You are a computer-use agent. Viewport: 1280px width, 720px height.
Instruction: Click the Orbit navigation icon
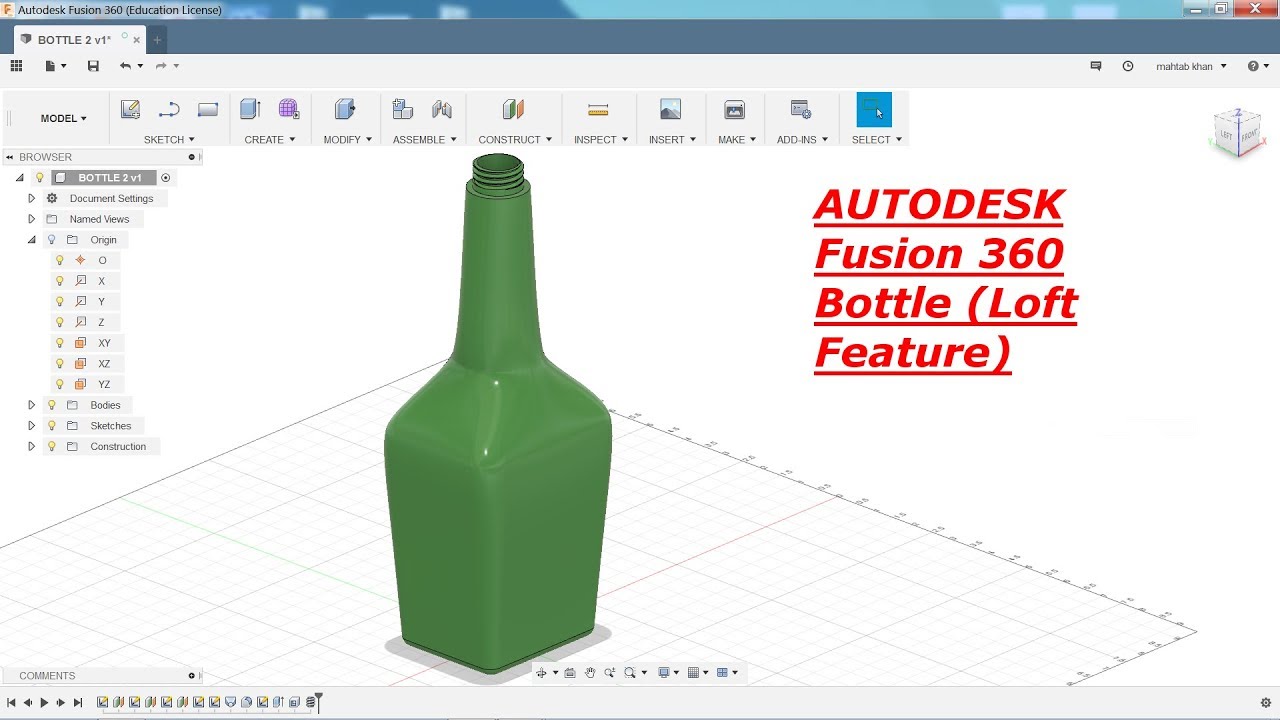point(541,673)
